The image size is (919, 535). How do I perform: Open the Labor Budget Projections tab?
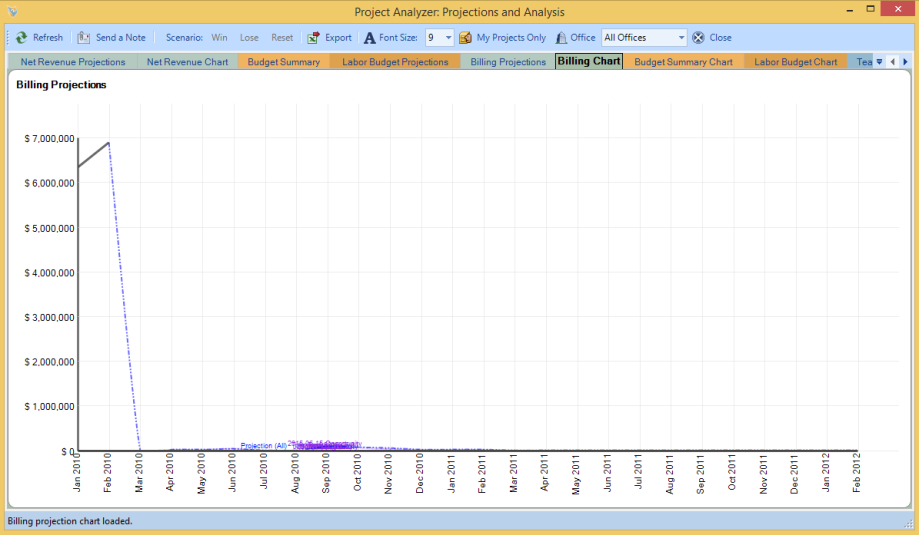[395, 62]
